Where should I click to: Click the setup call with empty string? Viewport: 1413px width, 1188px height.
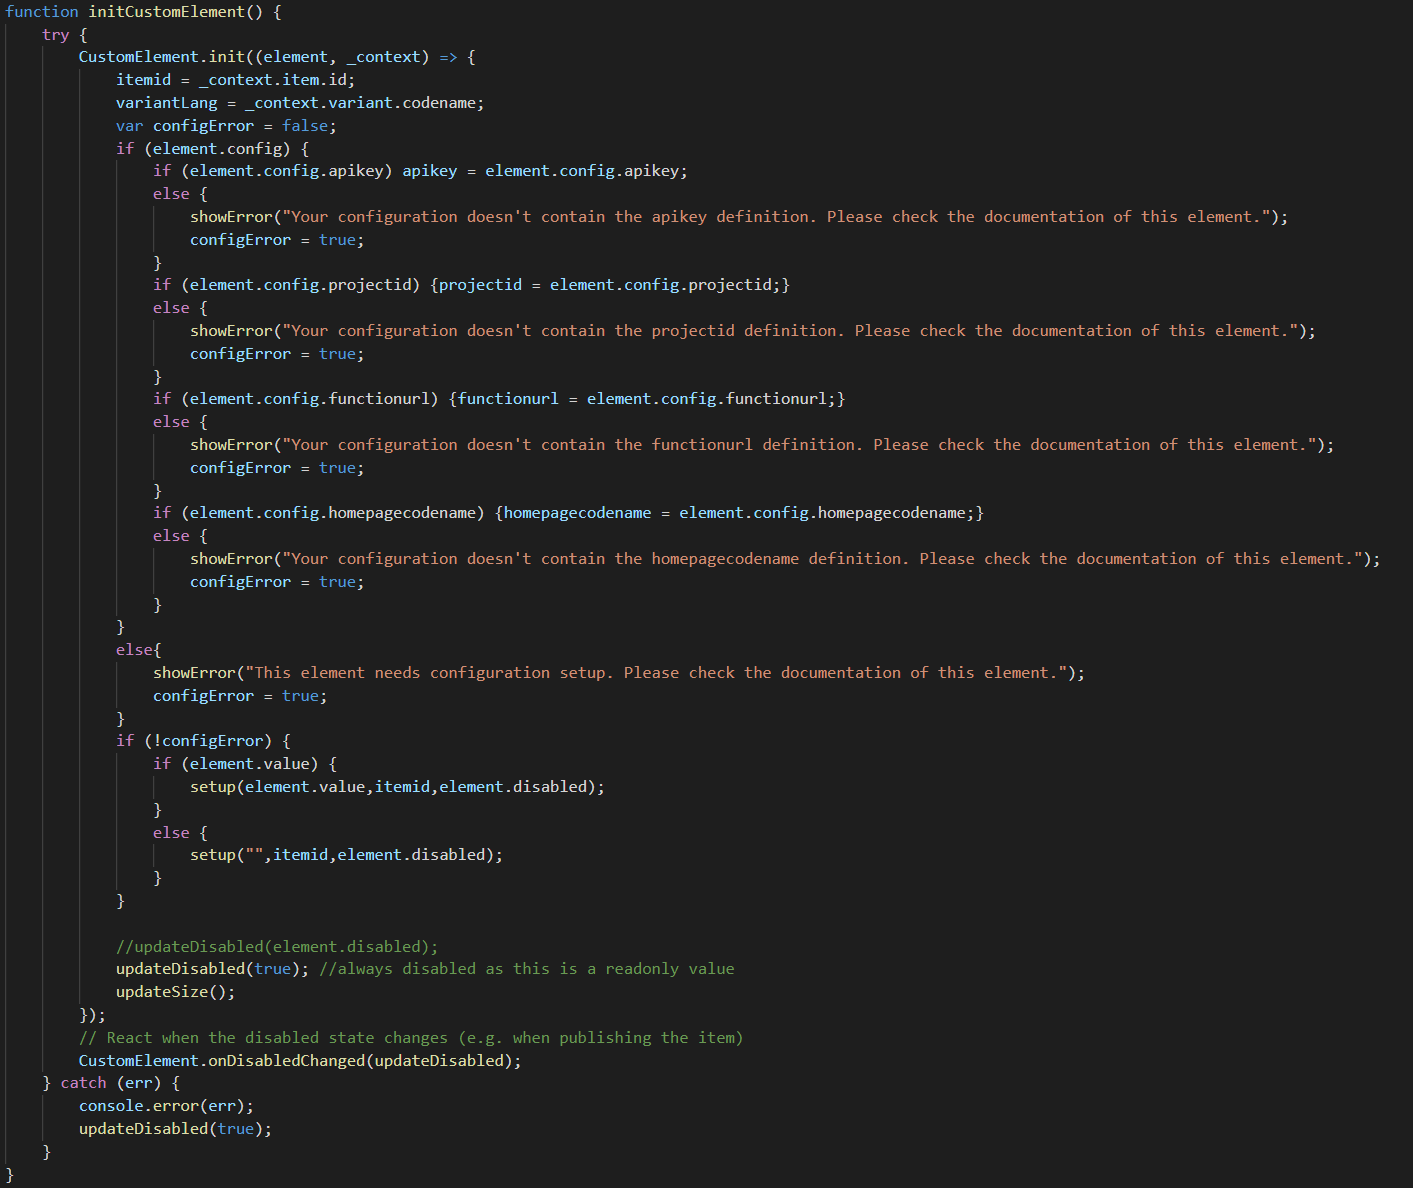[345, 854]
